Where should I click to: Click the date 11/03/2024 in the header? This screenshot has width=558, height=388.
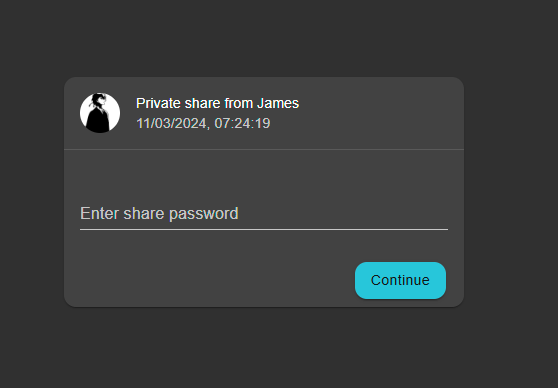pyautogui.click(x=171, y=123)
